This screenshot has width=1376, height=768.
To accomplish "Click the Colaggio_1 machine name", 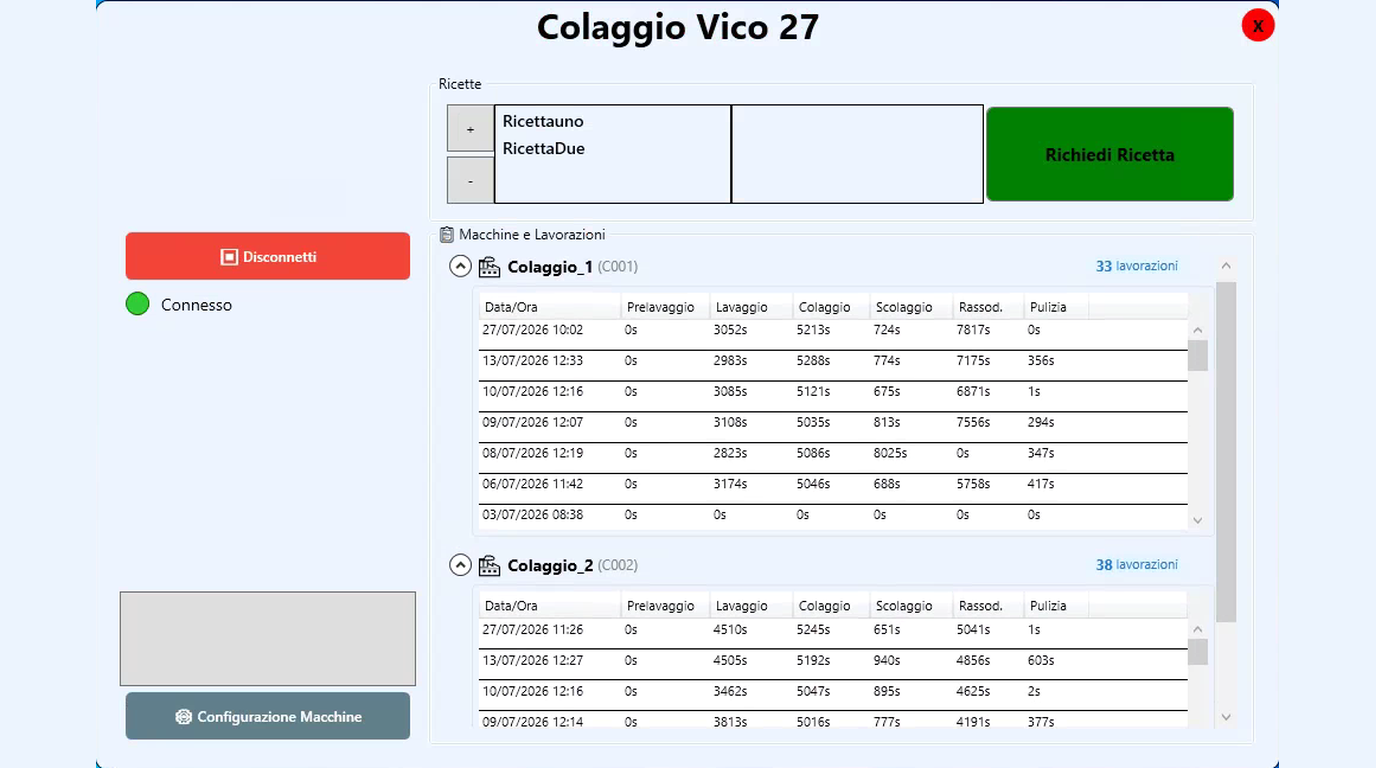I will (x=550, y=267).
